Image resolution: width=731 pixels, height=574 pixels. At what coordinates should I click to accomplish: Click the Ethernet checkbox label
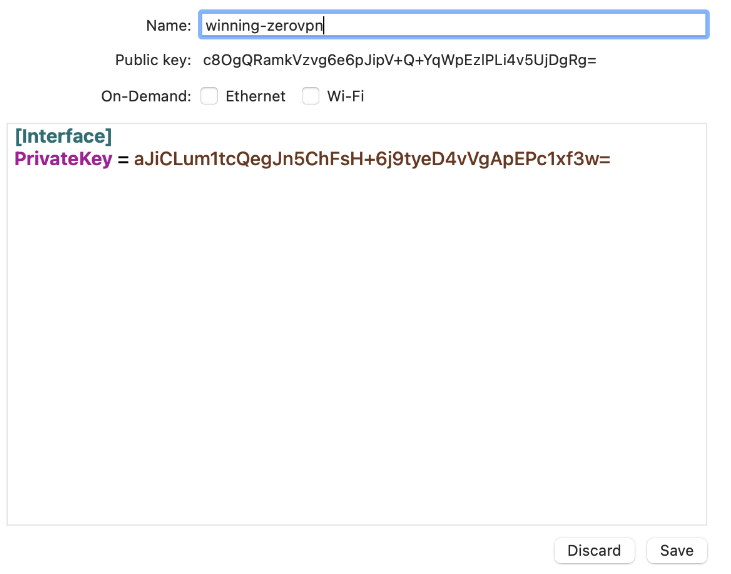pos(255,96)
